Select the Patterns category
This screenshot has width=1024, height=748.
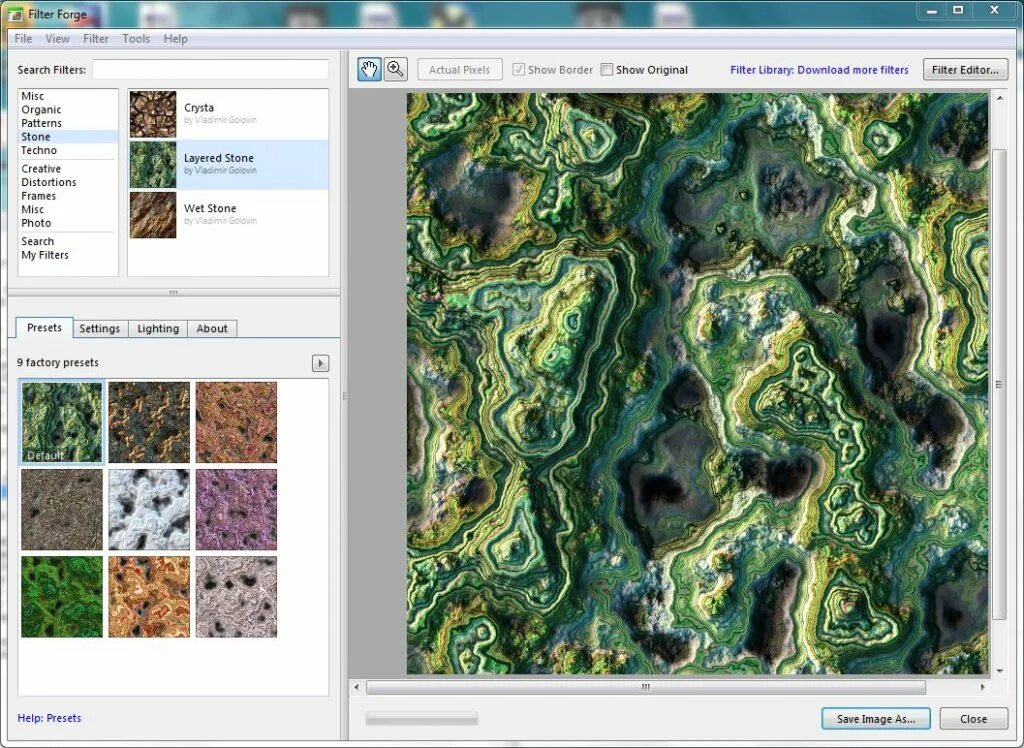point(41,123)
